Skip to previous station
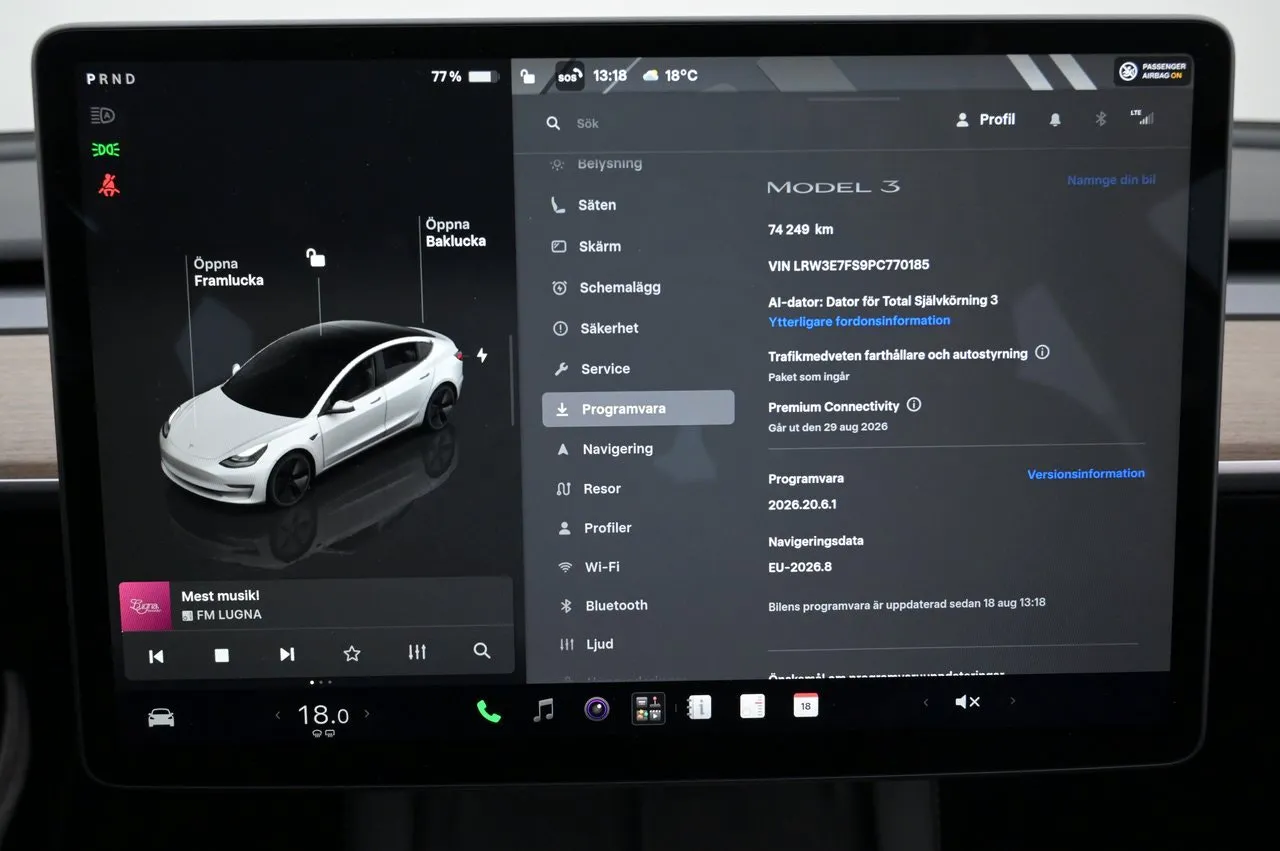The width and height of the screenshot is (1280, 851). tap(156, 656)
